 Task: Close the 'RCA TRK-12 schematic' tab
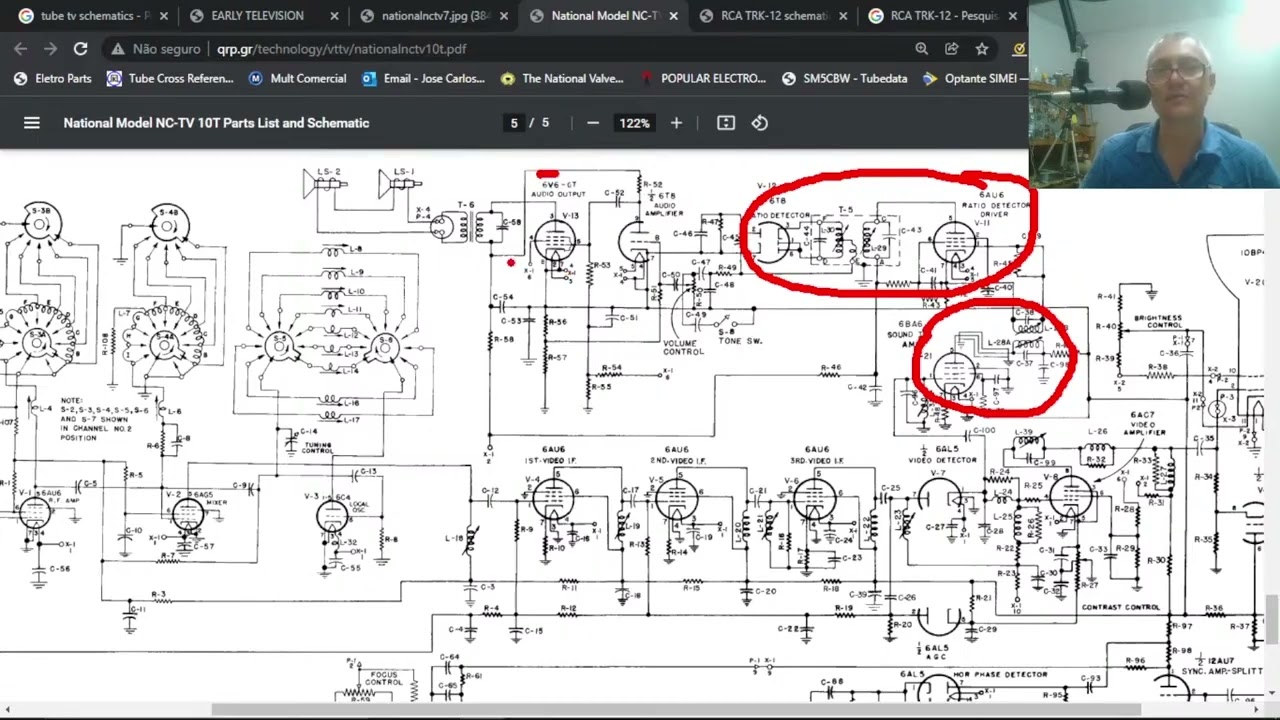coord(843,16)
